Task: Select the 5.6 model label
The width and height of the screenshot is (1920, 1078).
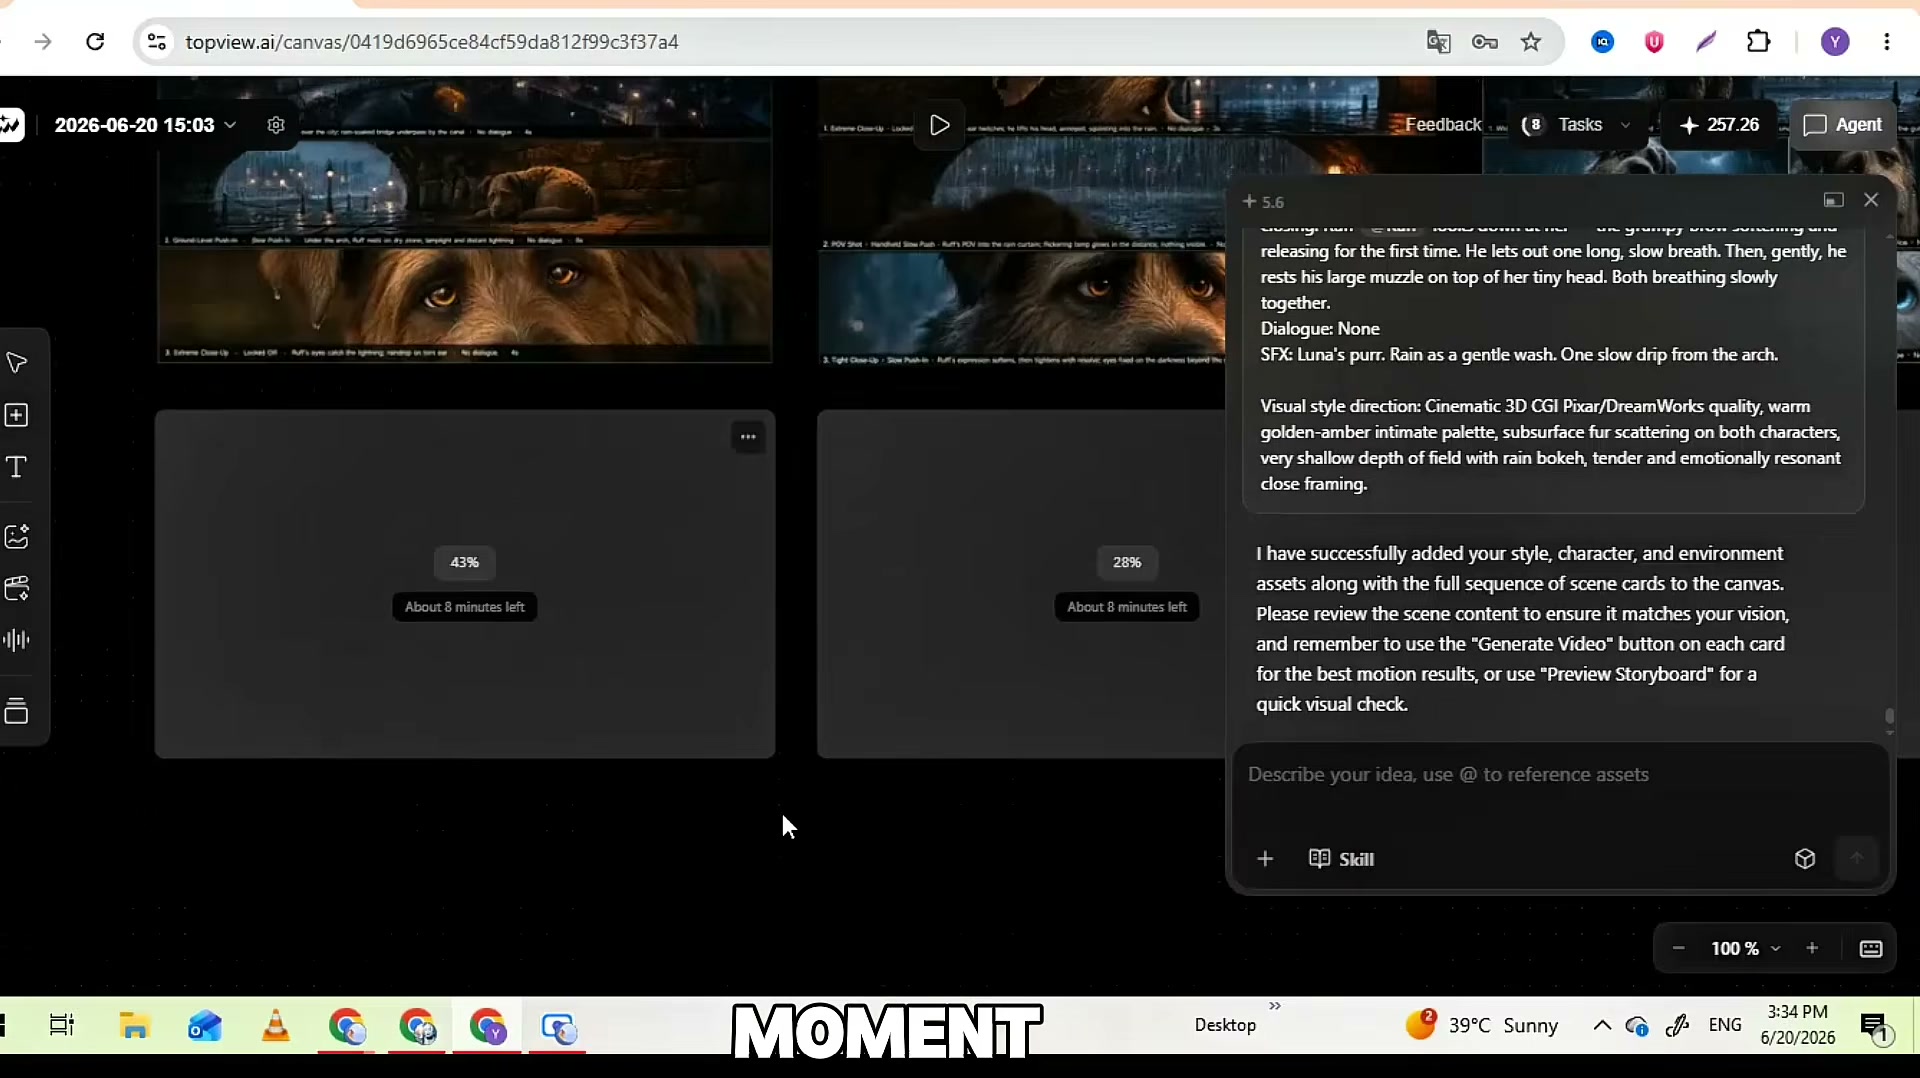Action: click(x=1263, y=202)
